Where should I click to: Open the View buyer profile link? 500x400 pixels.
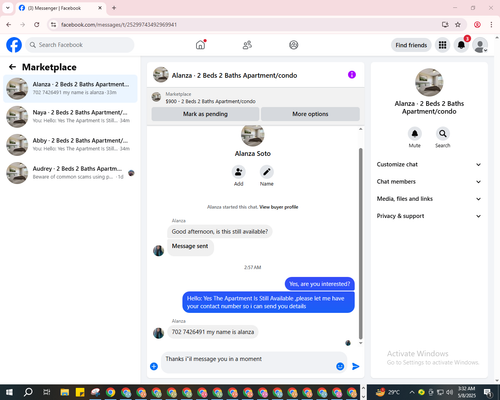(x=279, y=207)
